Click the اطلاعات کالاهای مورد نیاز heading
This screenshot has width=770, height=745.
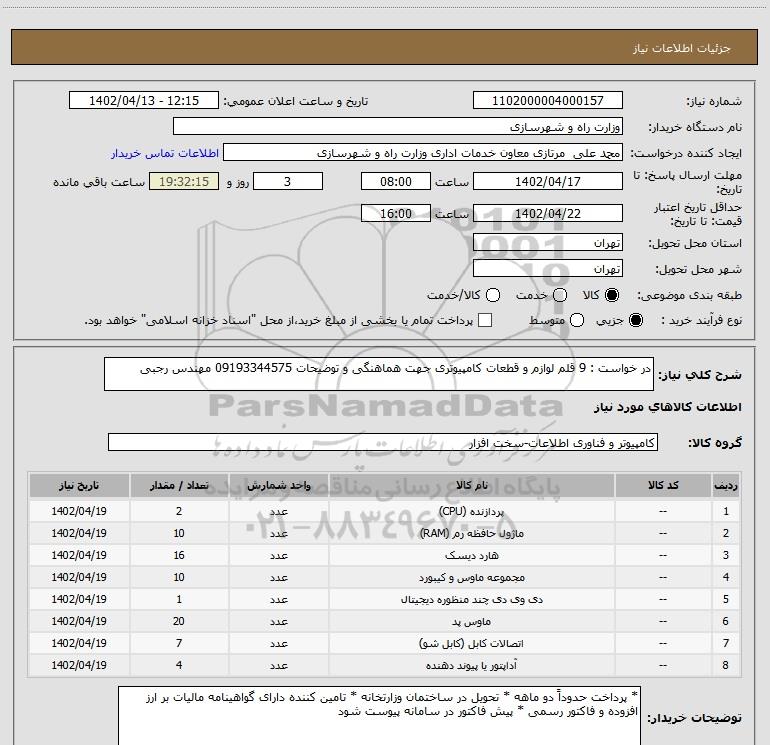(x=667, y=407)
